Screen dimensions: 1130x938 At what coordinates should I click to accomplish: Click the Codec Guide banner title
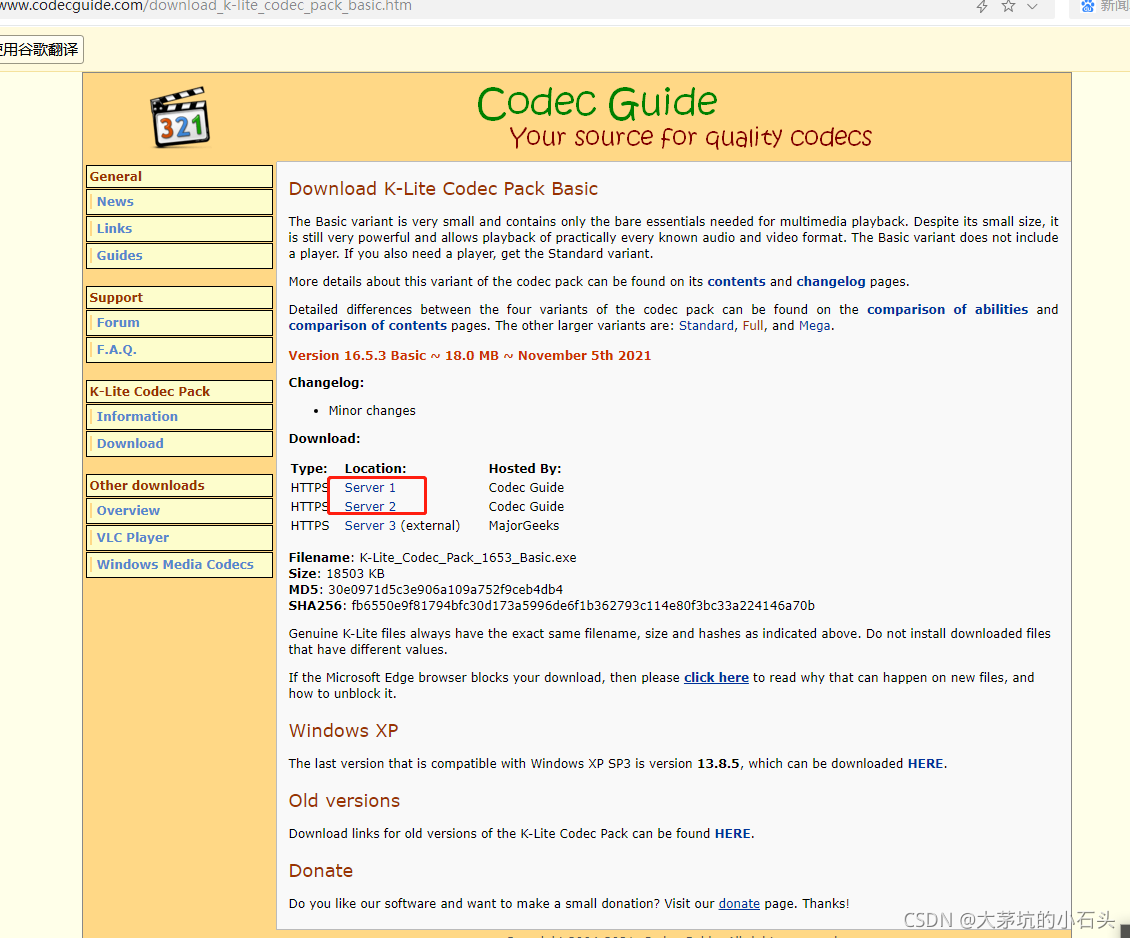597,103
